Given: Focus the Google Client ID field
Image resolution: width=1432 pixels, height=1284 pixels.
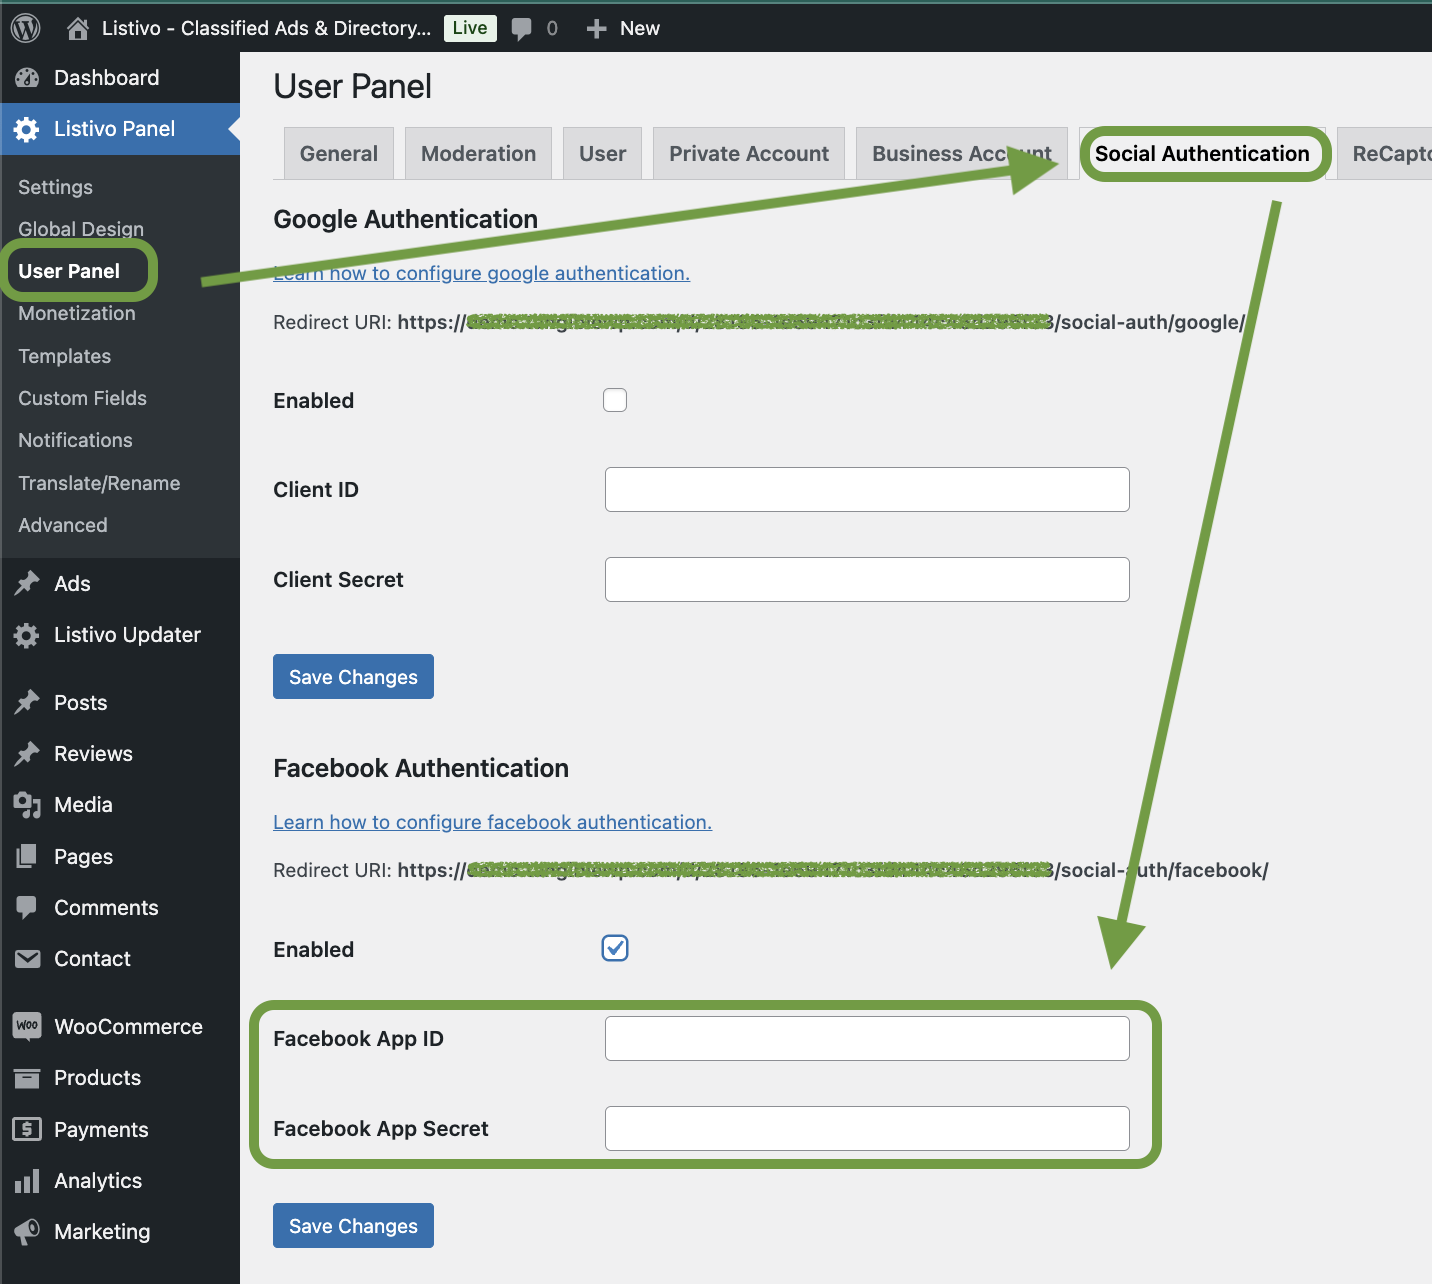Looking at the screenshot, I should (867, 489).
